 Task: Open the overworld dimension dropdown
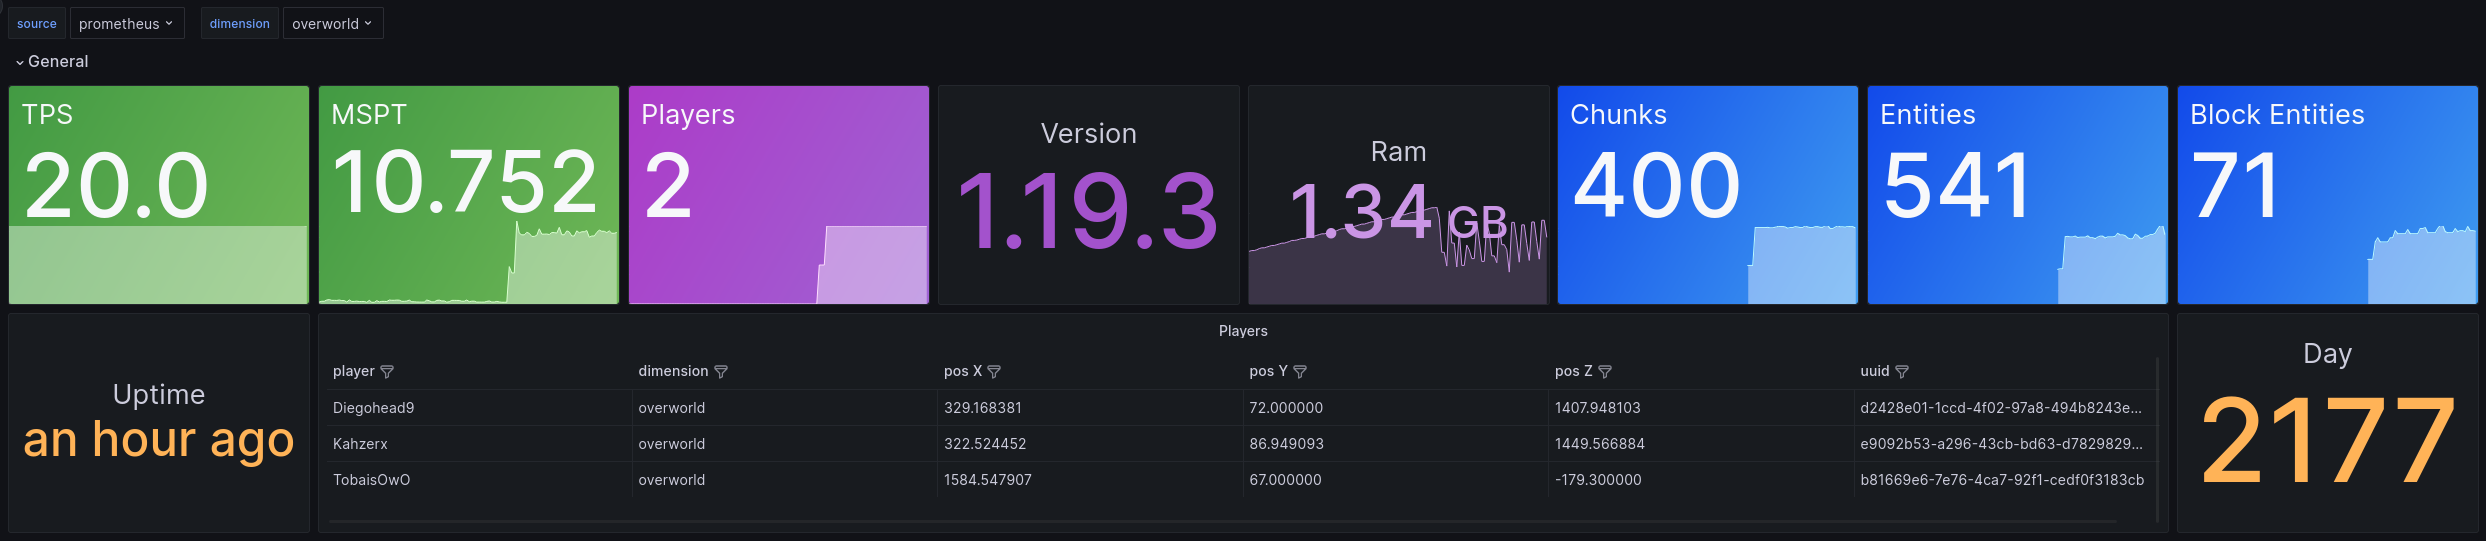point(332,24)
